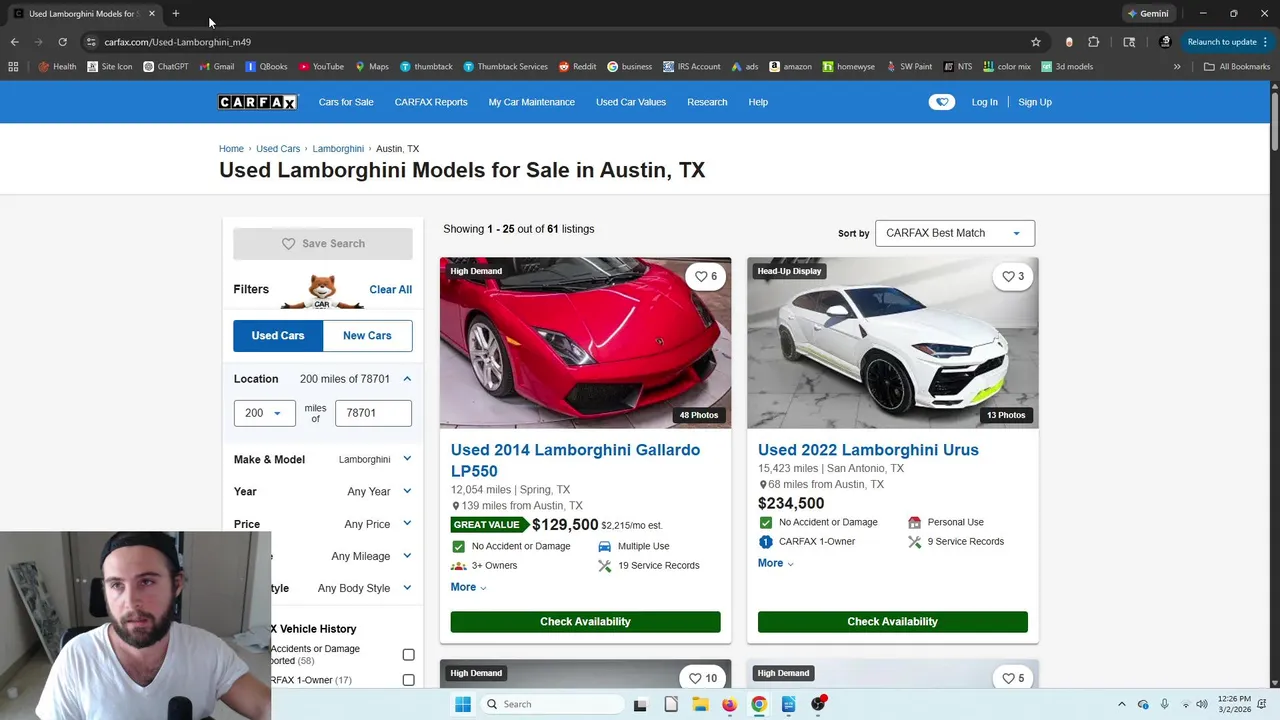Open the My Car Maintenance menu

pos(532,102)
